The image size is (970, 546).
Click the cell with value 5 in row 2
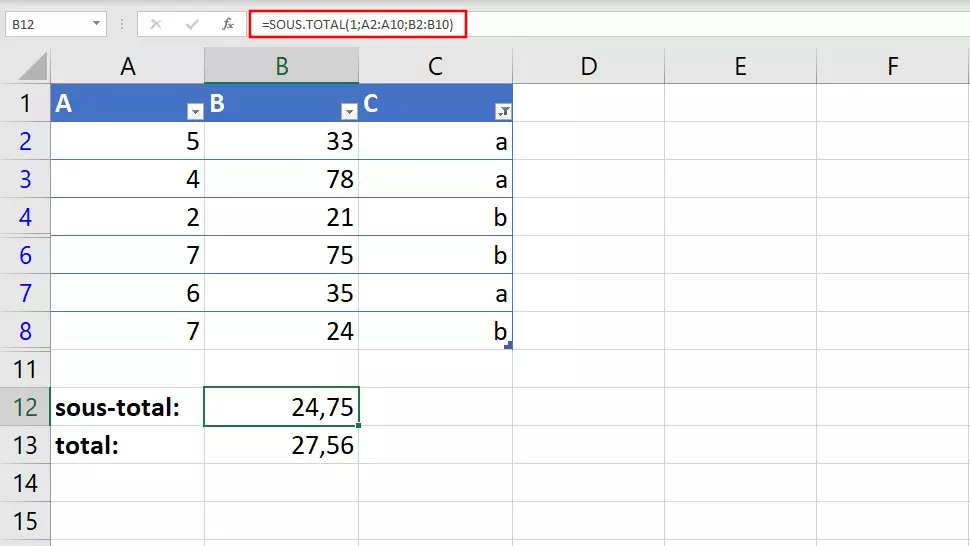[127, 142]
